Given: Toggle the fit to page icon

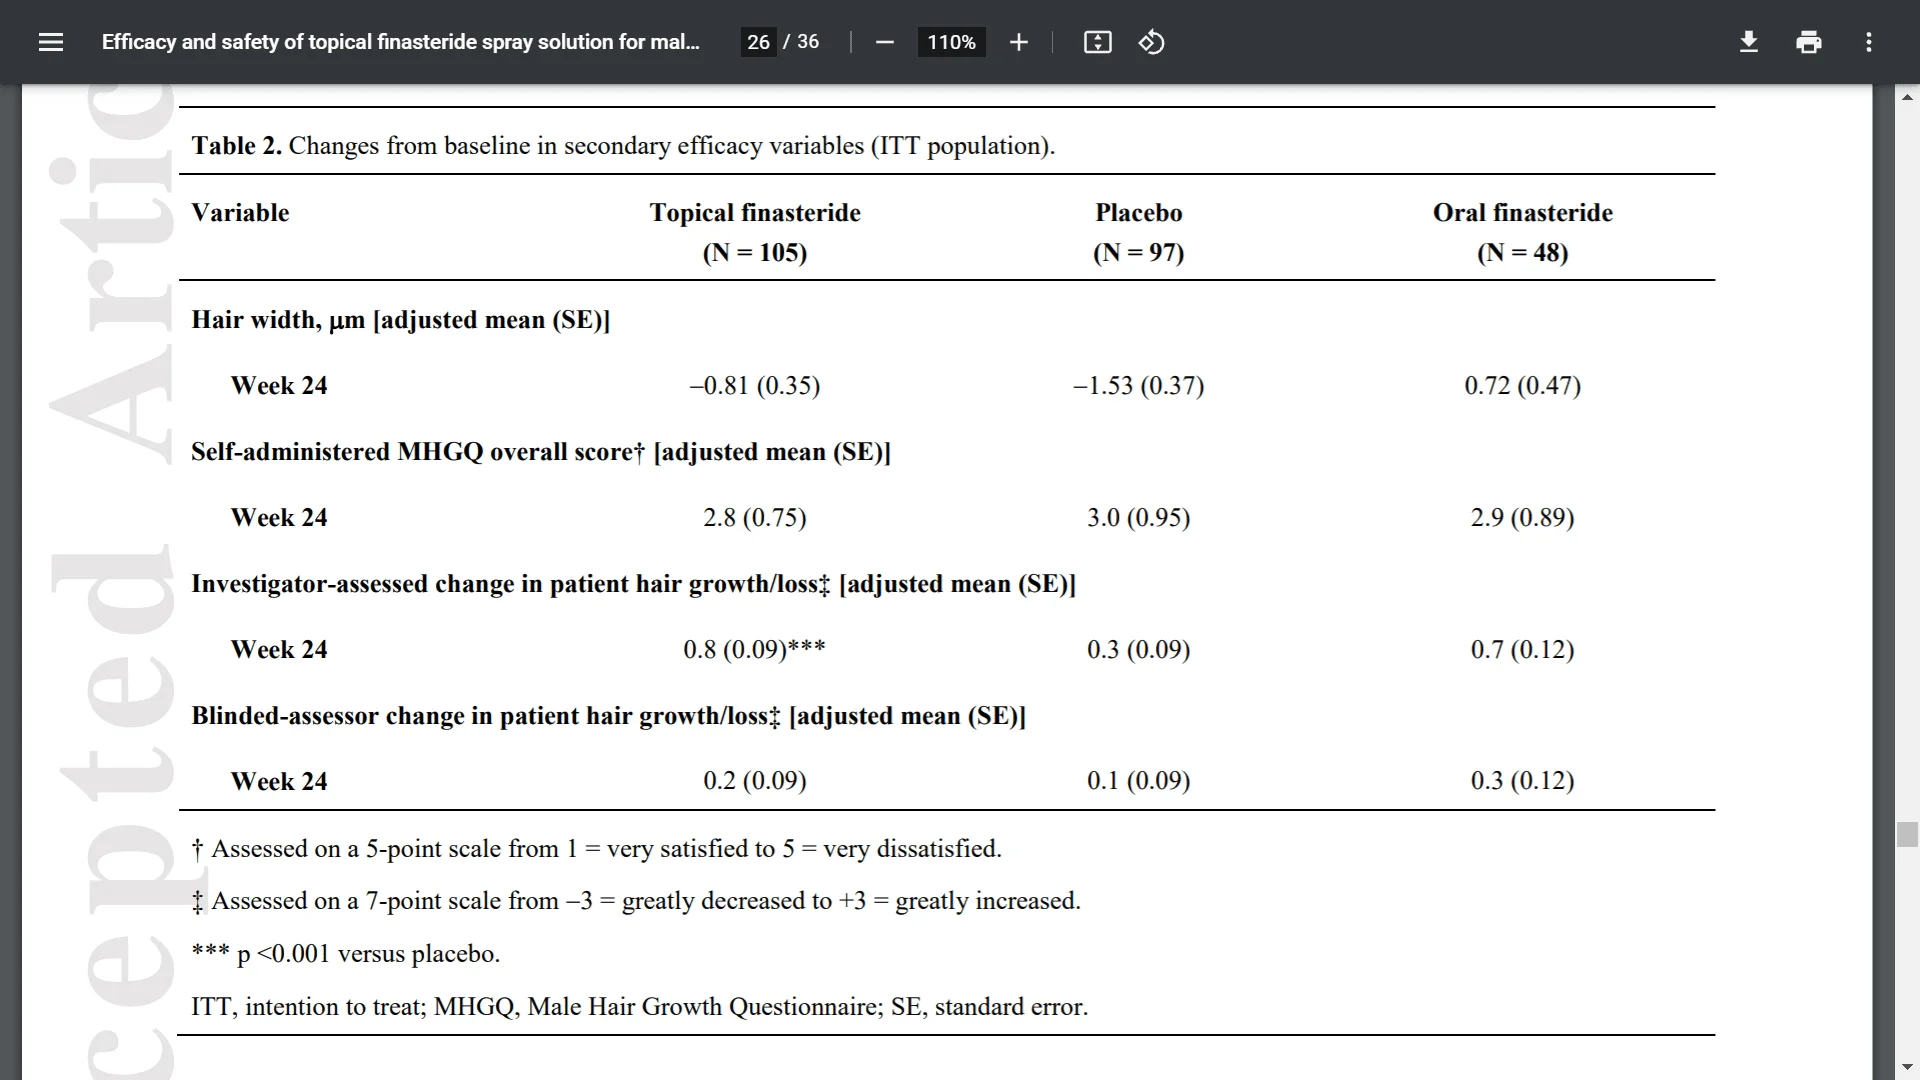Looking at the screenshot, I should [1097, 42].
